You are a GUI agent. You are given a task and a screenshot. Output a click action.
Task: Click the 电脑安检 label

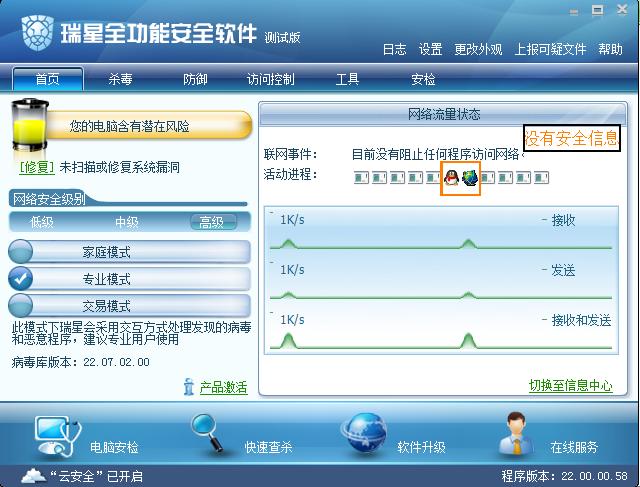pyautogui.click(x=114, y=447)
